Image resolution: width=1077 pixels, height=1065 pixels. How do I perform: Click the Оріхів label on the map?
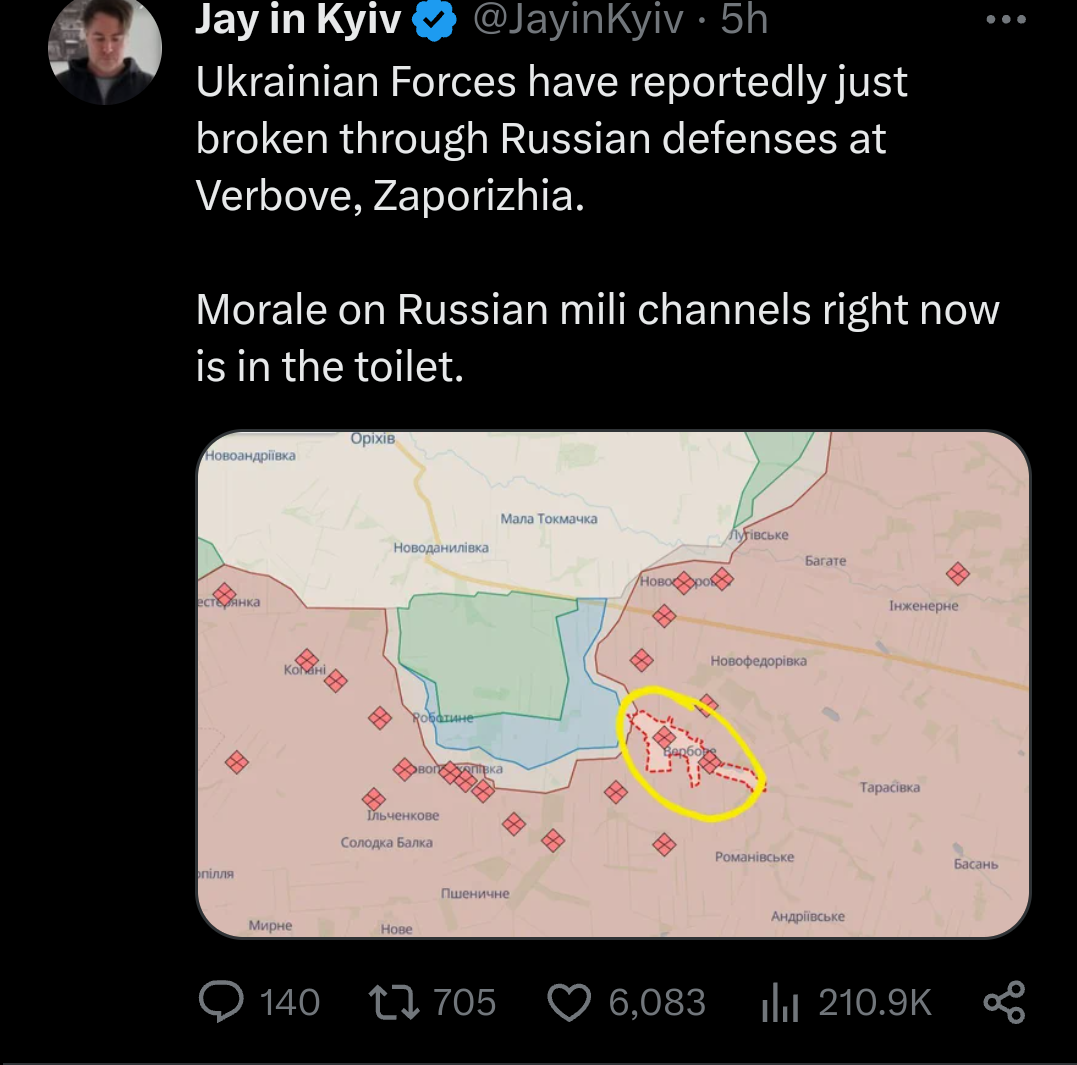pyautogui.click(x=373, y=439)
